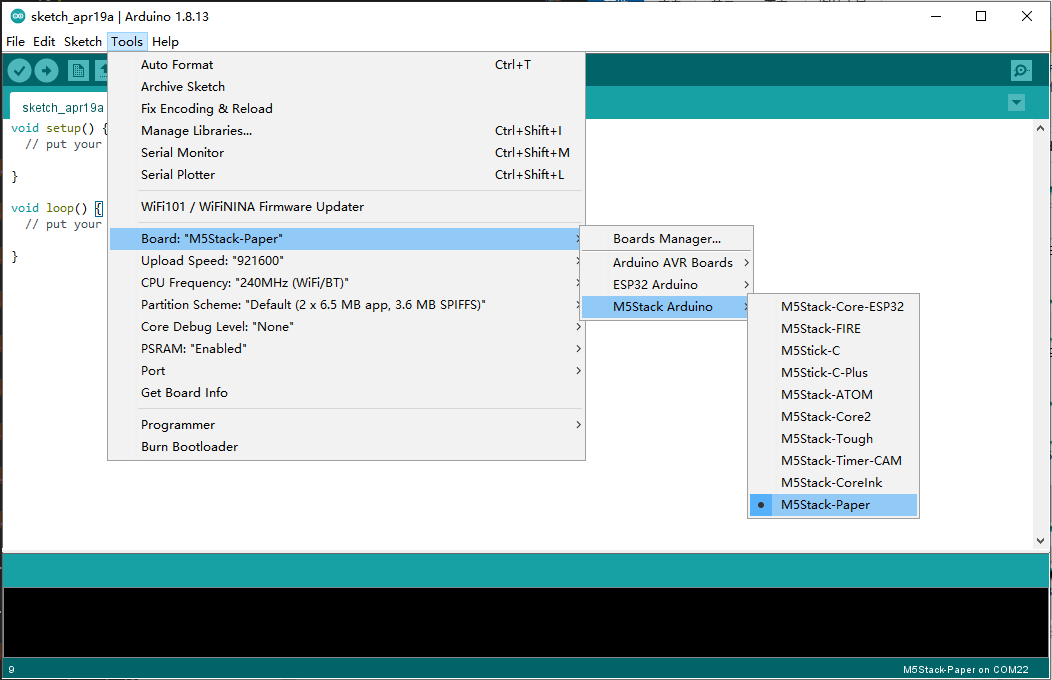Select M5Stack-Core2 board
Screen dimensions: 1052x680
click(x=833, y=416)
